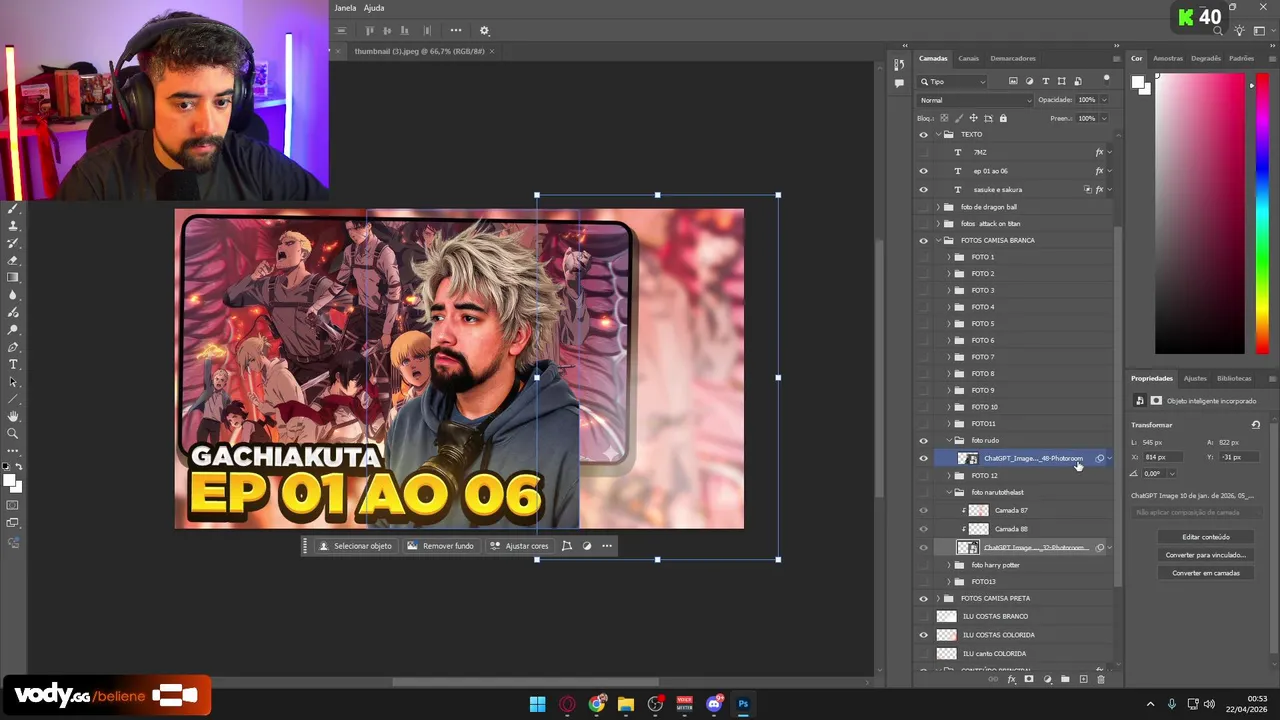Hide the 'foto rudo' group
The width and height of the screenshot is (1280, 720).
pos(923,440)
